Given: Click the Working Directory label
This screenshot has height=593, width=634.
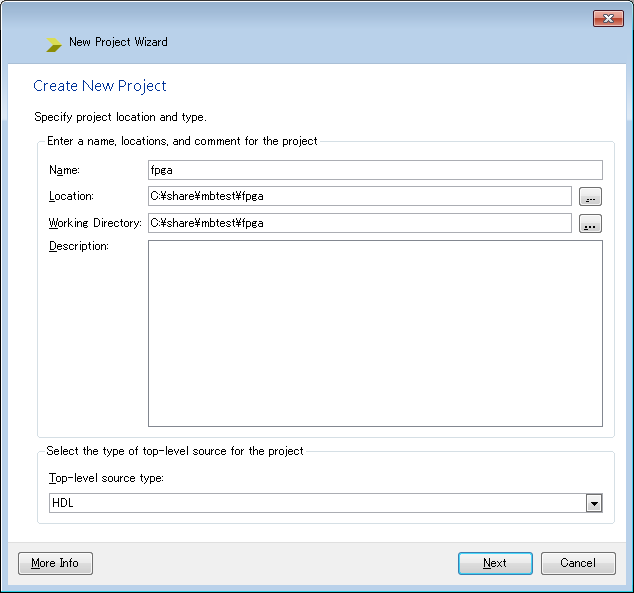Looking at the screenshot, I should [95, 223].
